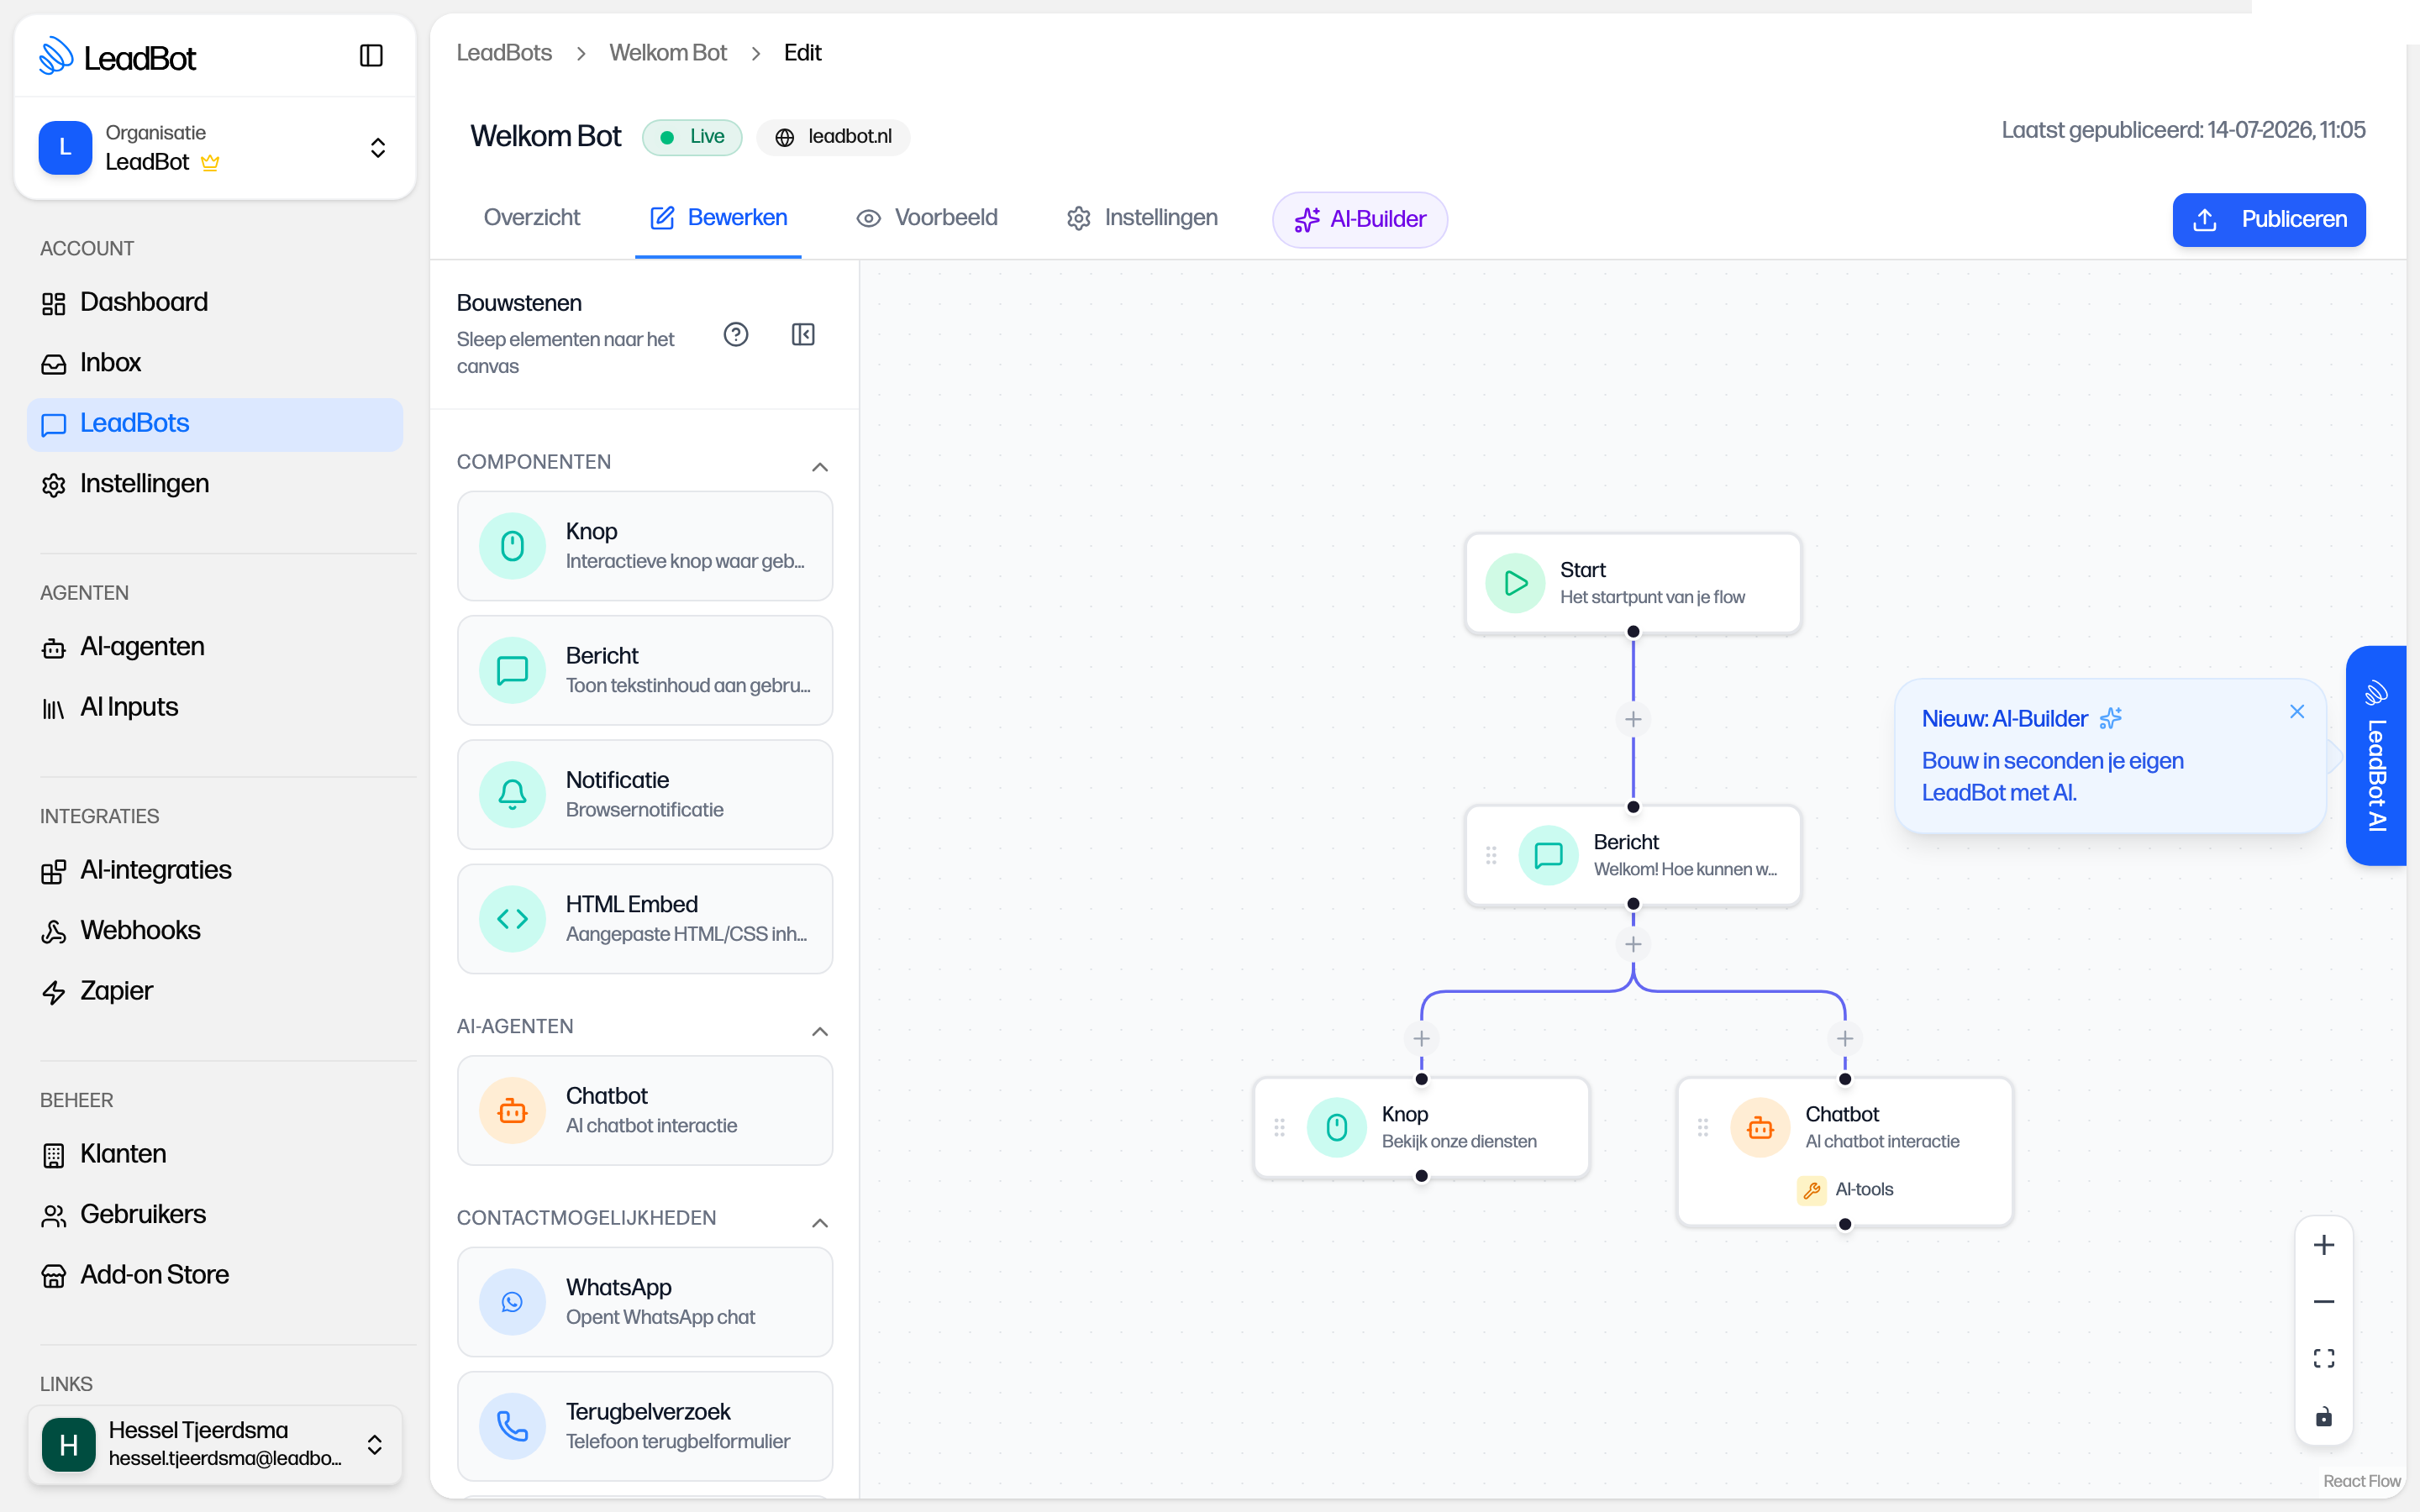2420x1512 pixels.
Task: Collapse the Bouwstenen panel icon
Action: click(x=803, y=334)
